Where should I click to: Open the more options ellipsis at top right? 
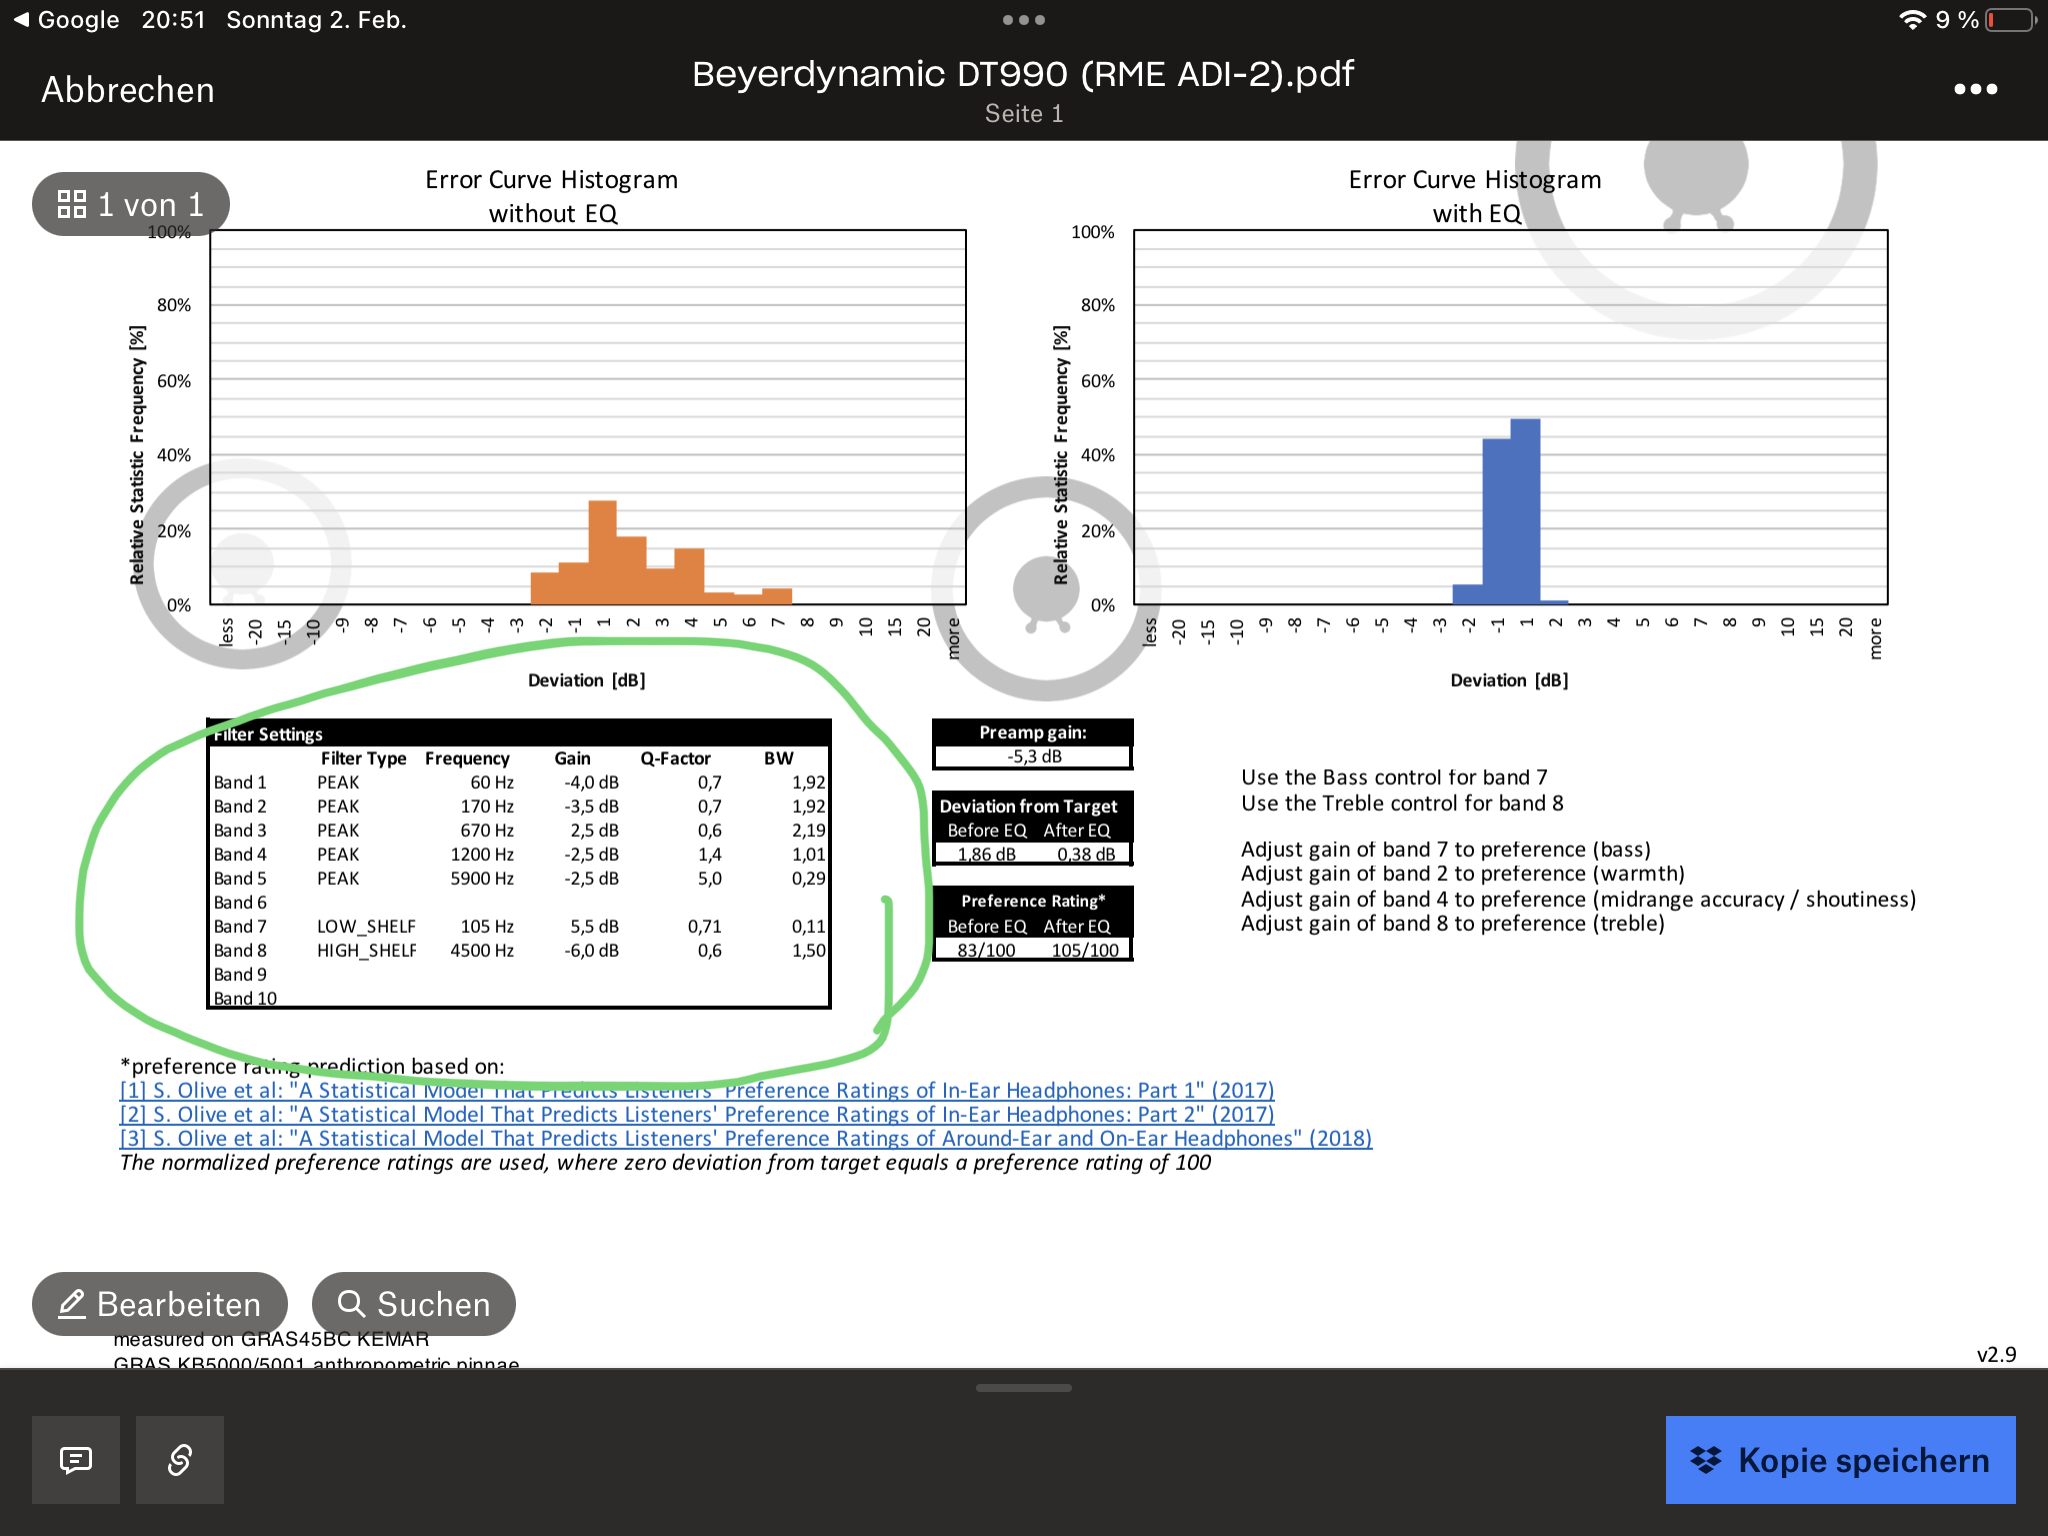pyautogui.click(x=1976, y=89)
